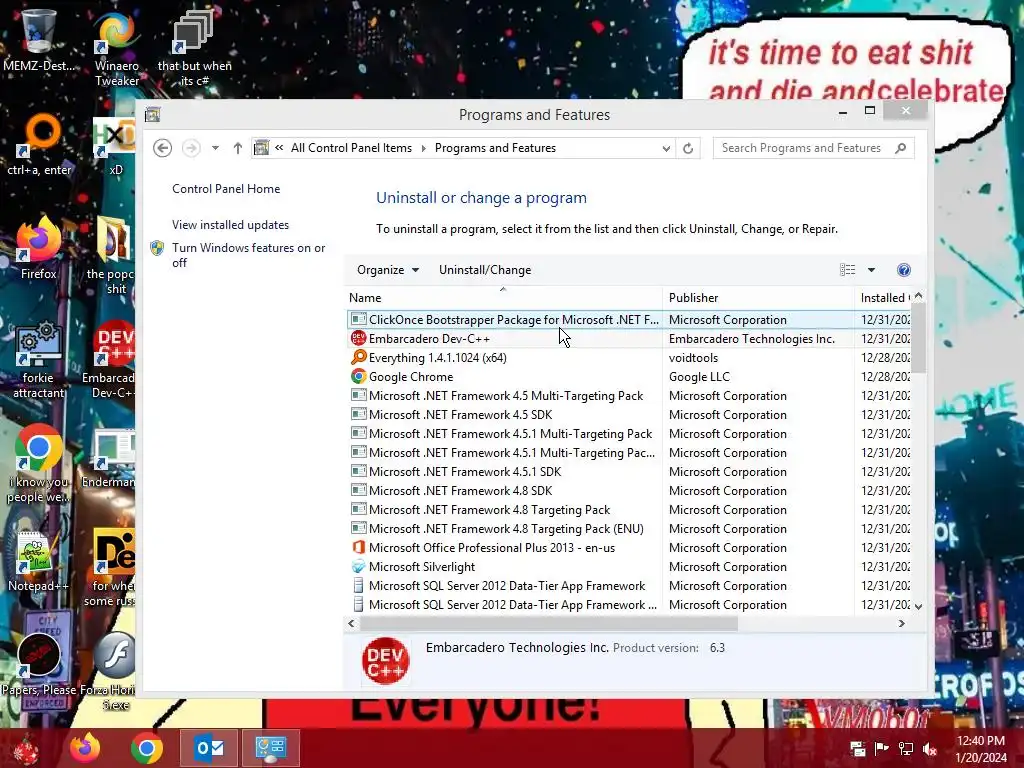Select Microsoft .NET Framework 4.5 SDK

pyautogui.click(x=628, y=415)
